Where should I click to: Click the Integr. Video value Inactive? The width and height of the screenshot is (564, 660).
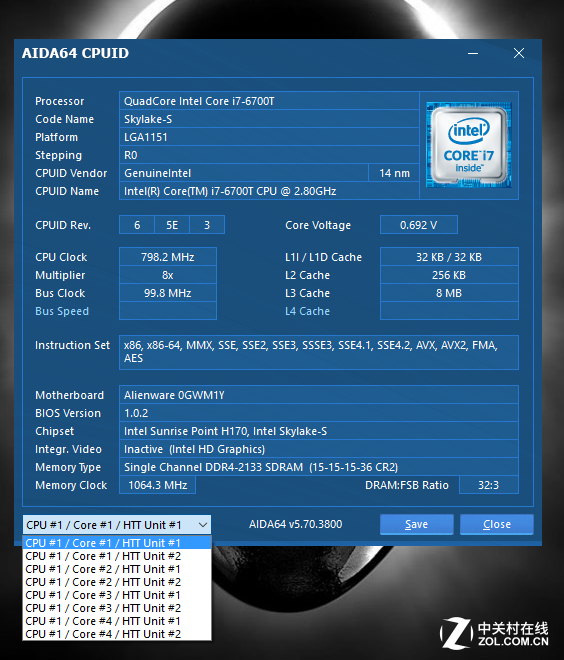point(319,449)
